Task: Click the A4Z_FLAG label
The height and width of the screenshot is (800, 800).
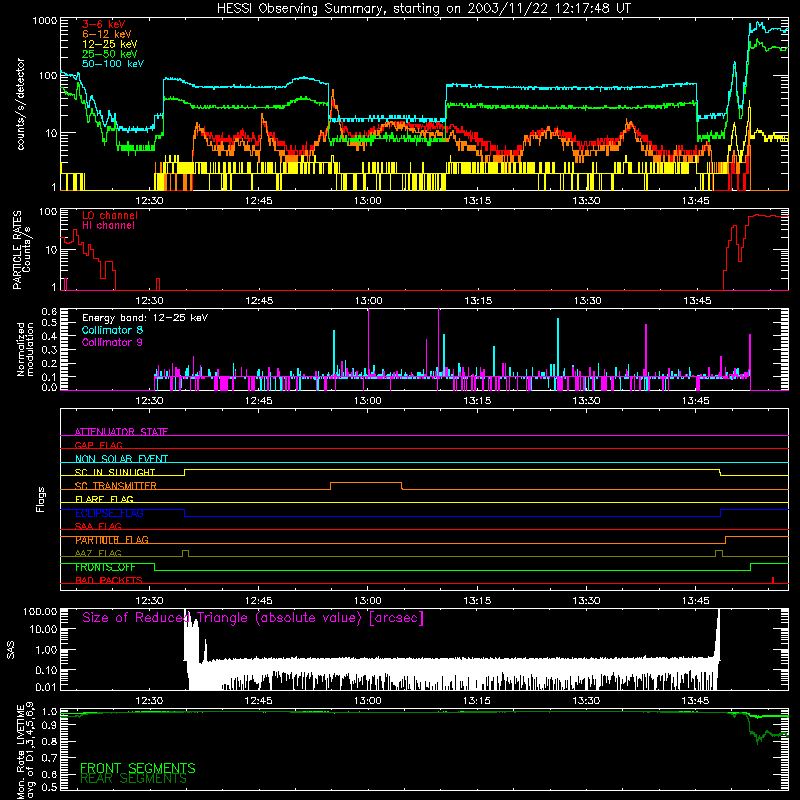Action: click(x=98, y=553)
